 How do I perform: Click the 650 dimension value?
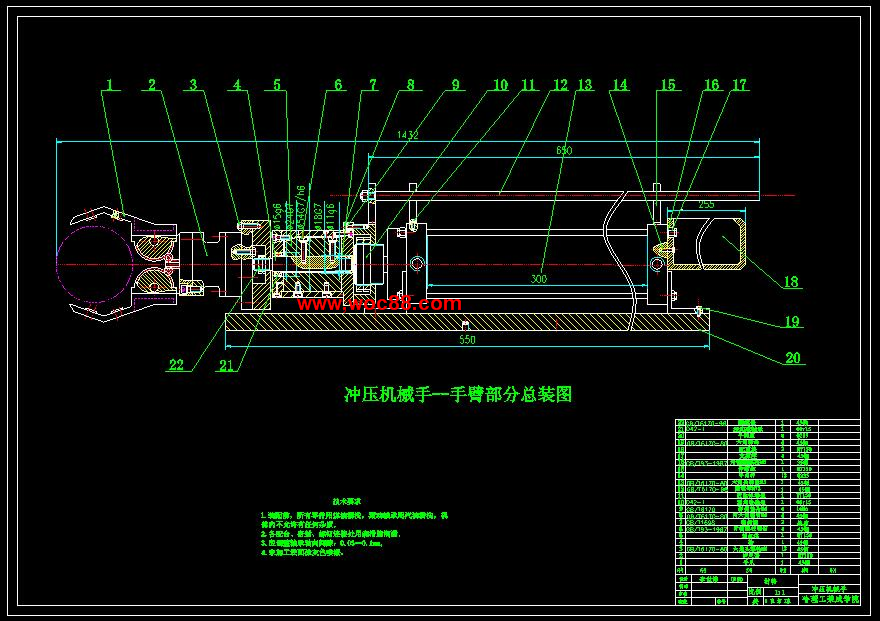pyautogui.click(x=564, y=150)
